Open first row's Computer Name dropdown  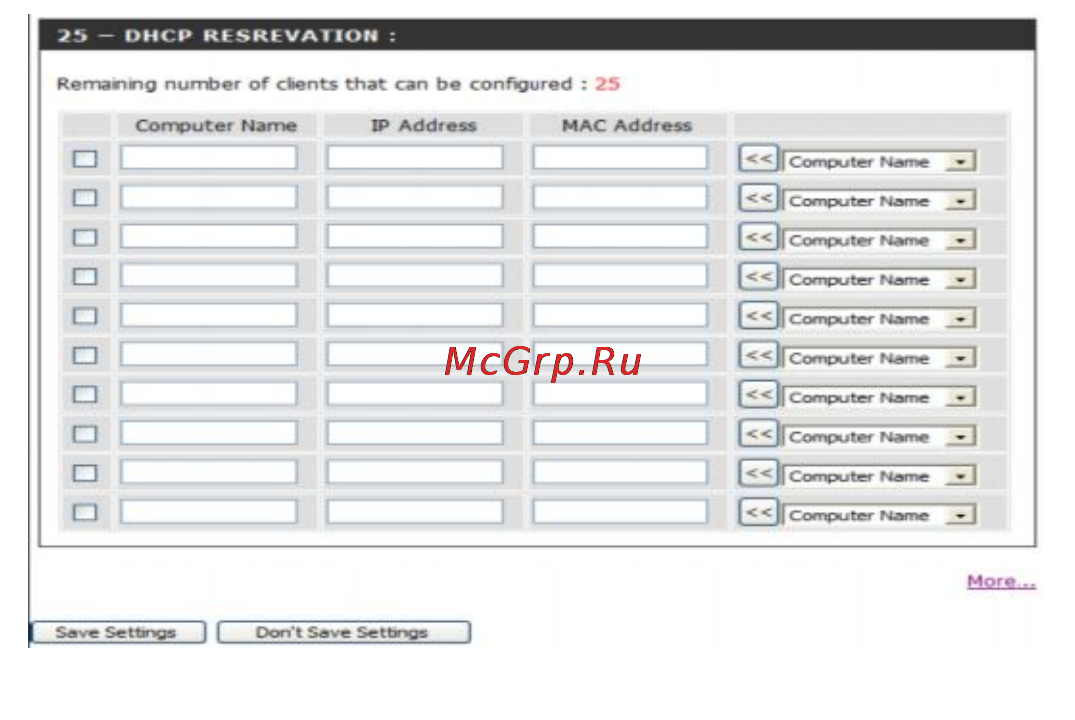click(880, 162)
